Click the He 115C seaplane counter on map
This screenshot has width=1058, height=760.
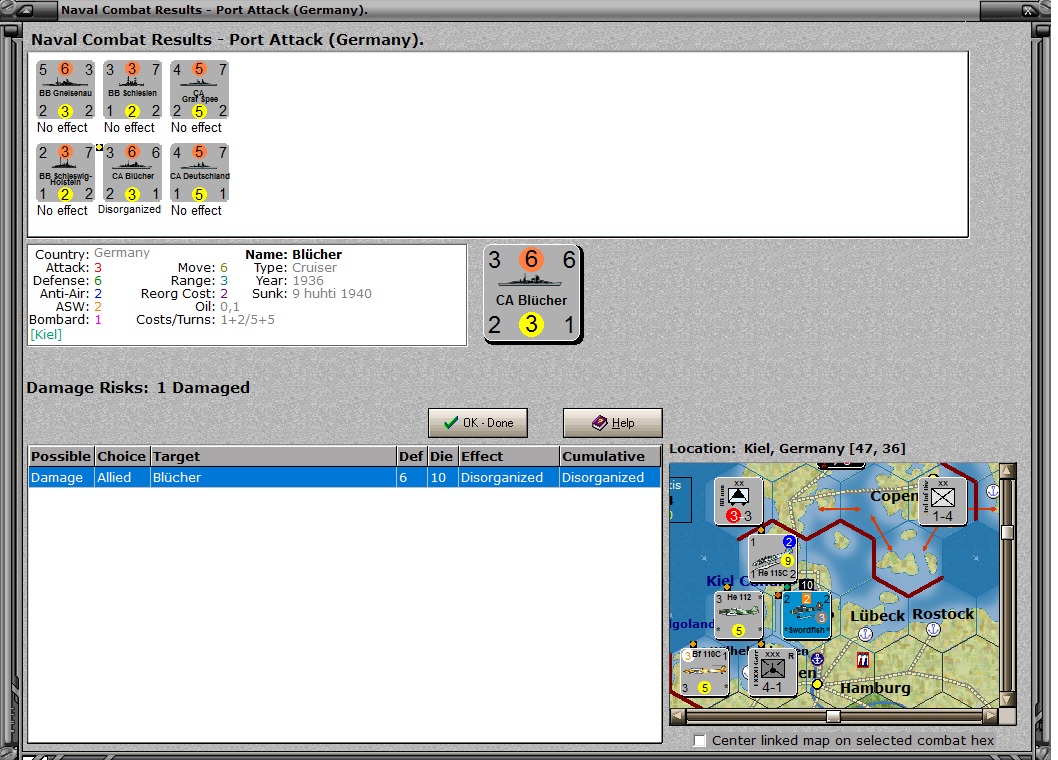click(773, 558)
